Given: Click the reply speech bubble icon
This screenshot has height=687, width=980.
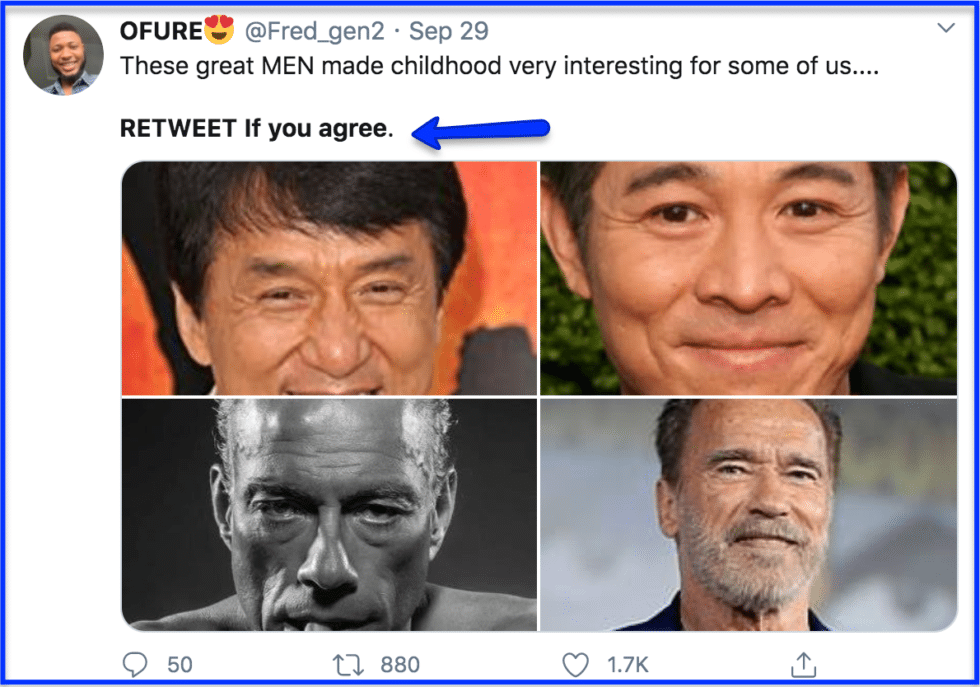Looking at the screenshot, I should point(135,664).
